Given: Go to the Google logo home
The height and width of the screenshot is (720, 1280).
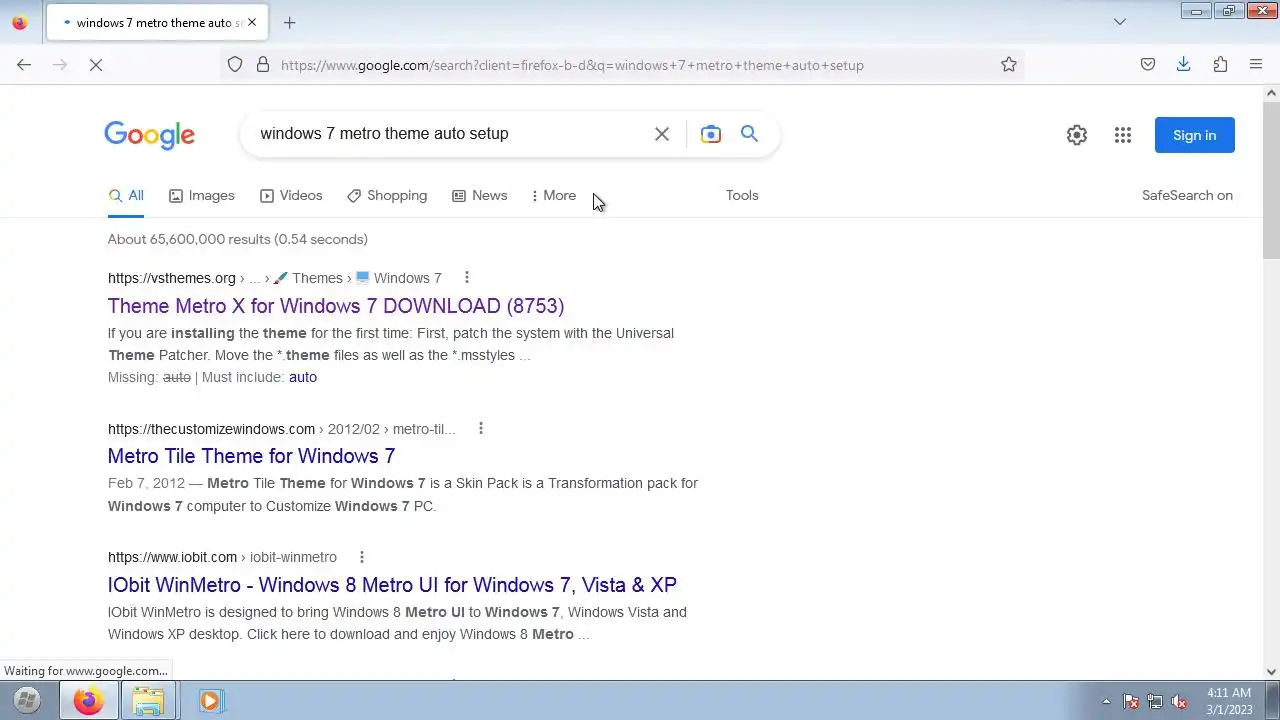Looking at the screenshot, I should pos(150,135).
